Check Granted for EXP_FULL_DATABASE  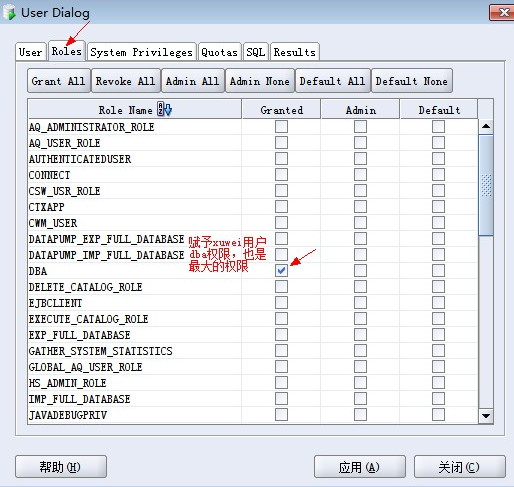click(x=281, y=334)
